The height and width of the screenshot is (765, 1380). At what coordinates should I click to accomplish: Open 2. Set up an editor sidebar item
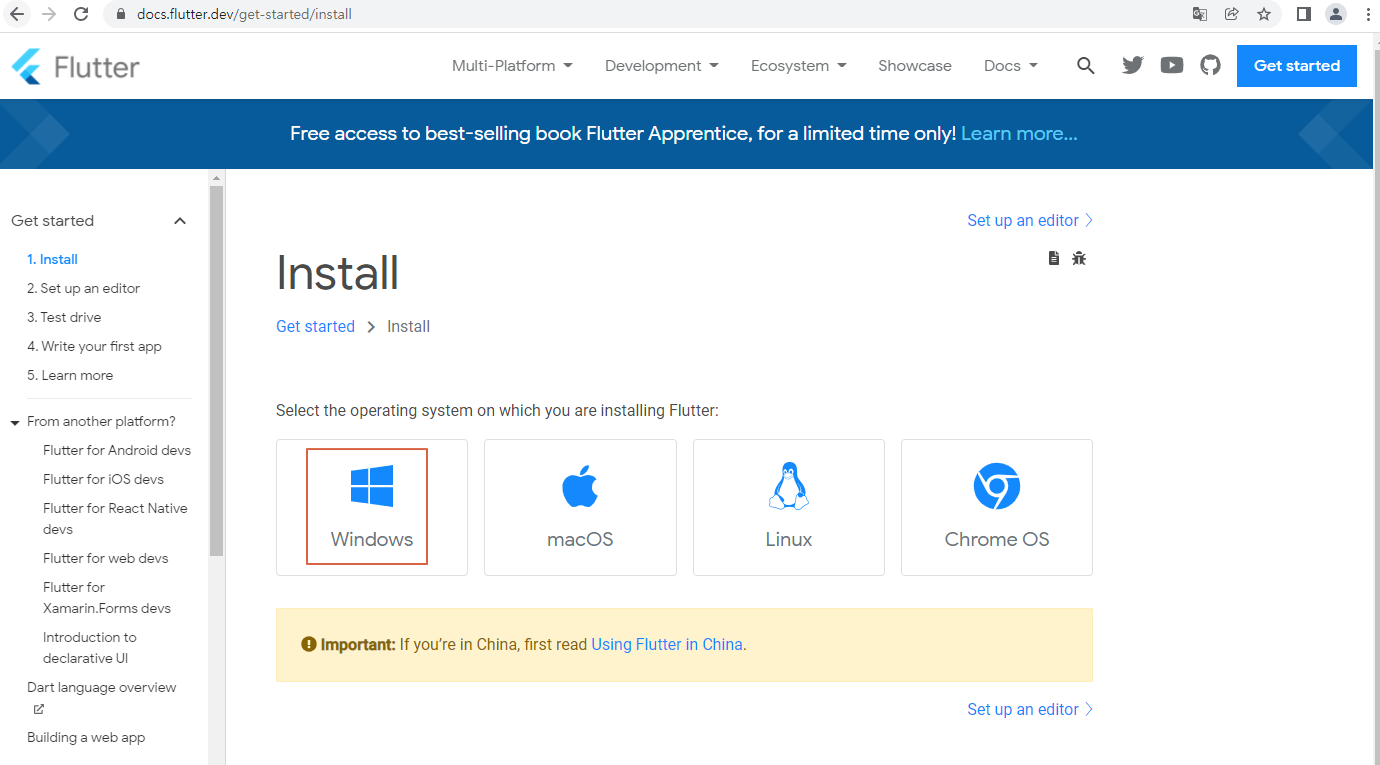pyautogui.click(x=83, y=288)
